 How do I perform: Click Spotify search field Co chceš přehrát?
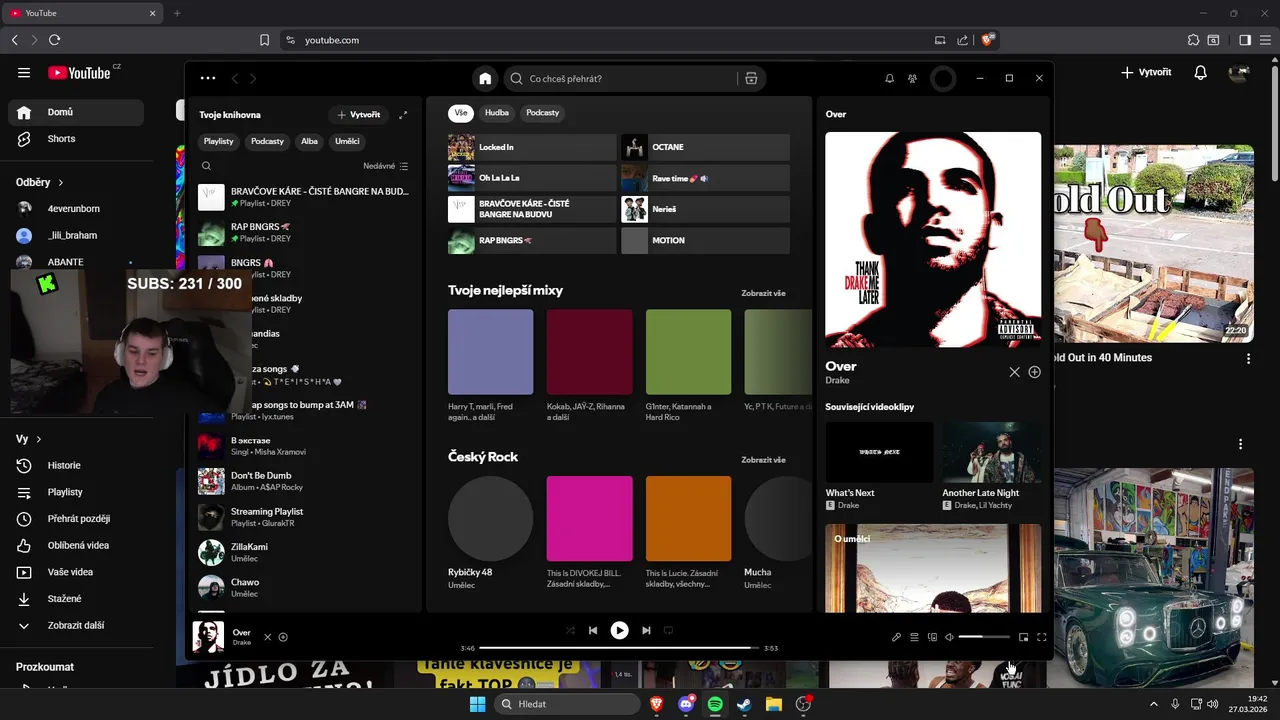(x=620, y=78)
